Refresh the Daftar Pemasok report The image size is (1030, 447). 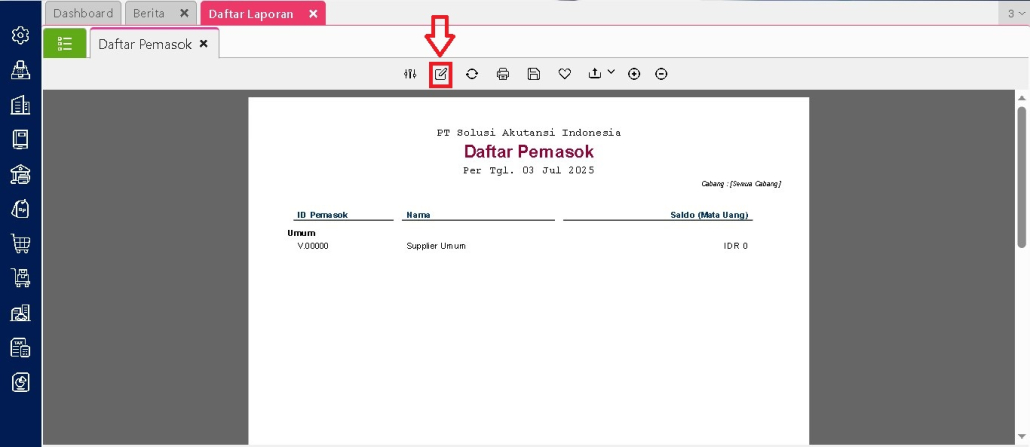coord(472,74)
